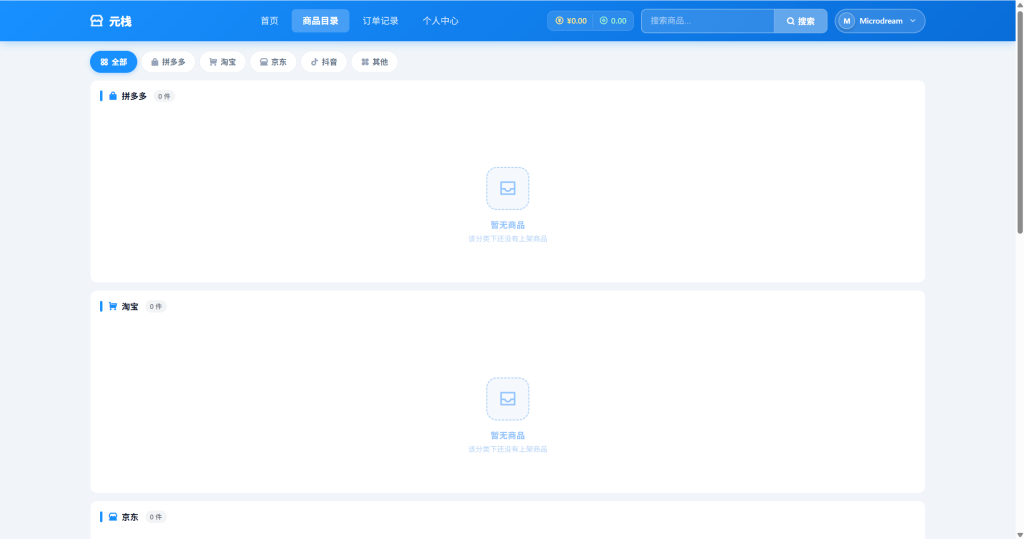Click the 京东 section heading text

click(x=130, y=517)
